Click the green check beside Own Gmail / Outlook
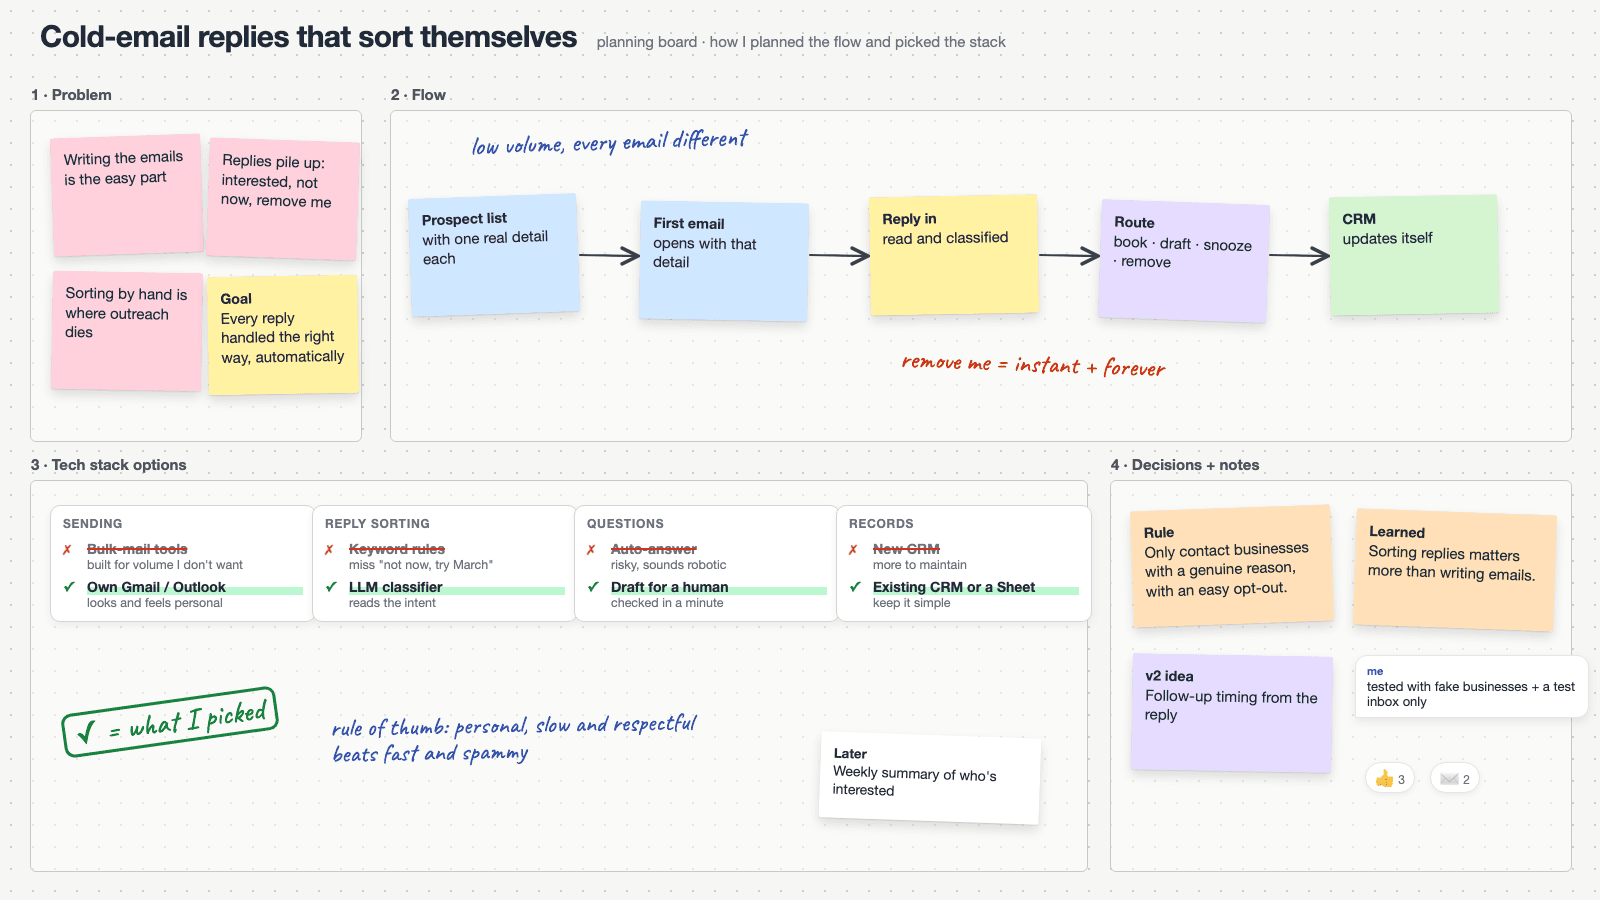Viewport: 1600px width, 900px height. (69, 587)
